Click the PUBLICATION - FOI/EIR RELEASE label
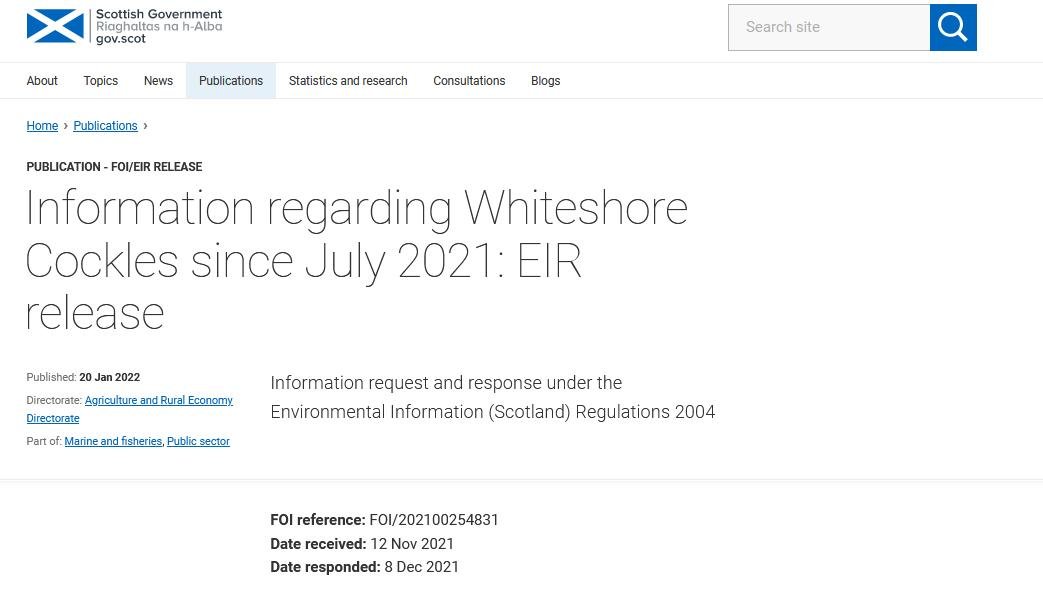Screen dimensions: 1043x595 tap(114, 167)
